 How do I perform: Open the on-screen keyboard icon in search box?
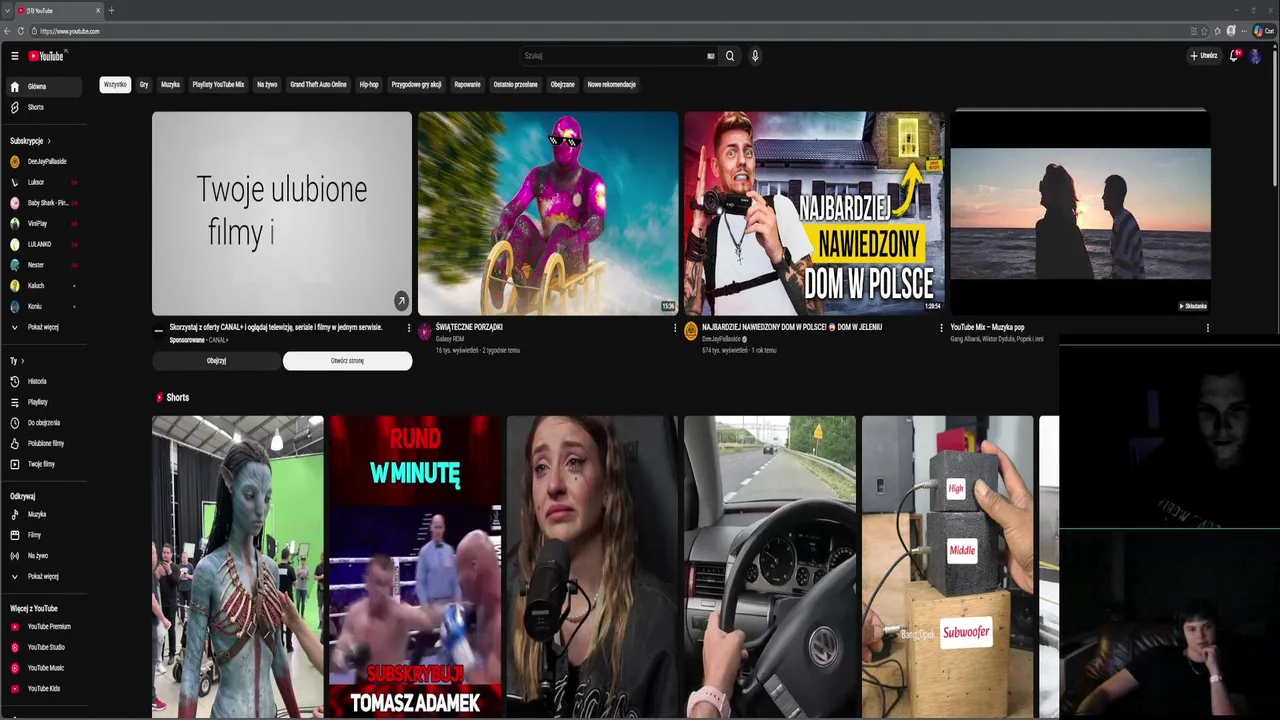coord(711,56)
